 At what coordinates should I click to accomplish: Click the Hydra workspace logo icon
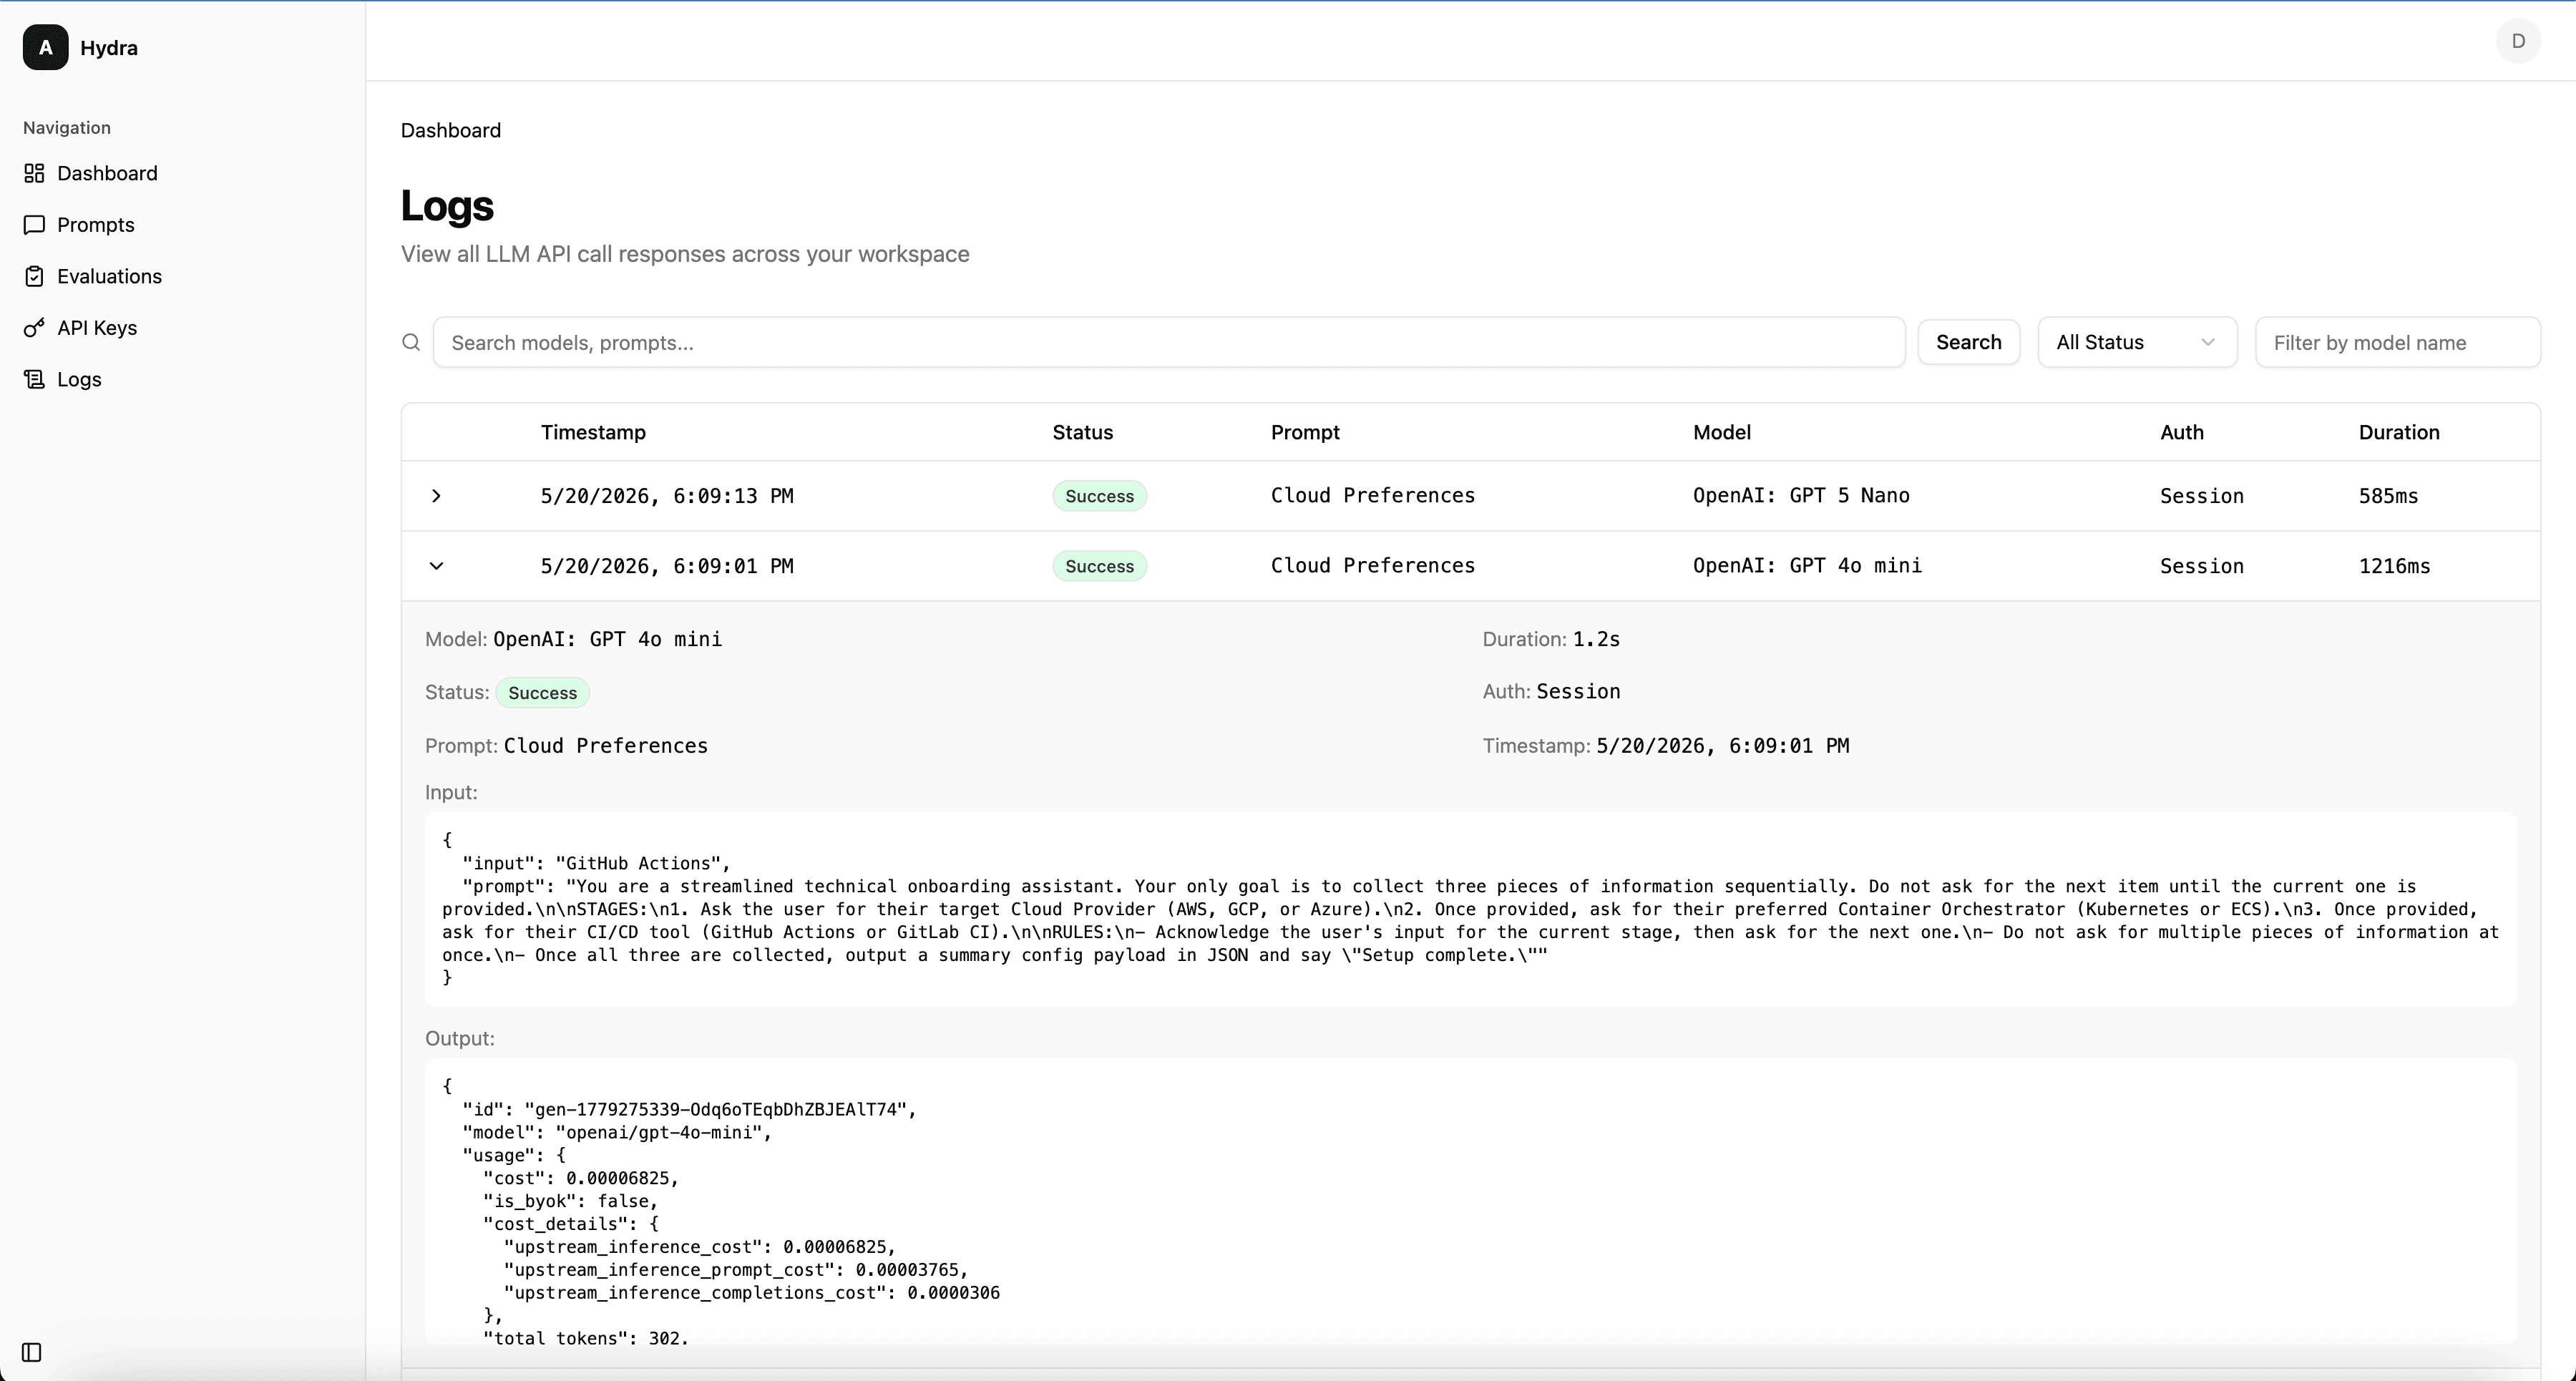click(x=46, y=47)
